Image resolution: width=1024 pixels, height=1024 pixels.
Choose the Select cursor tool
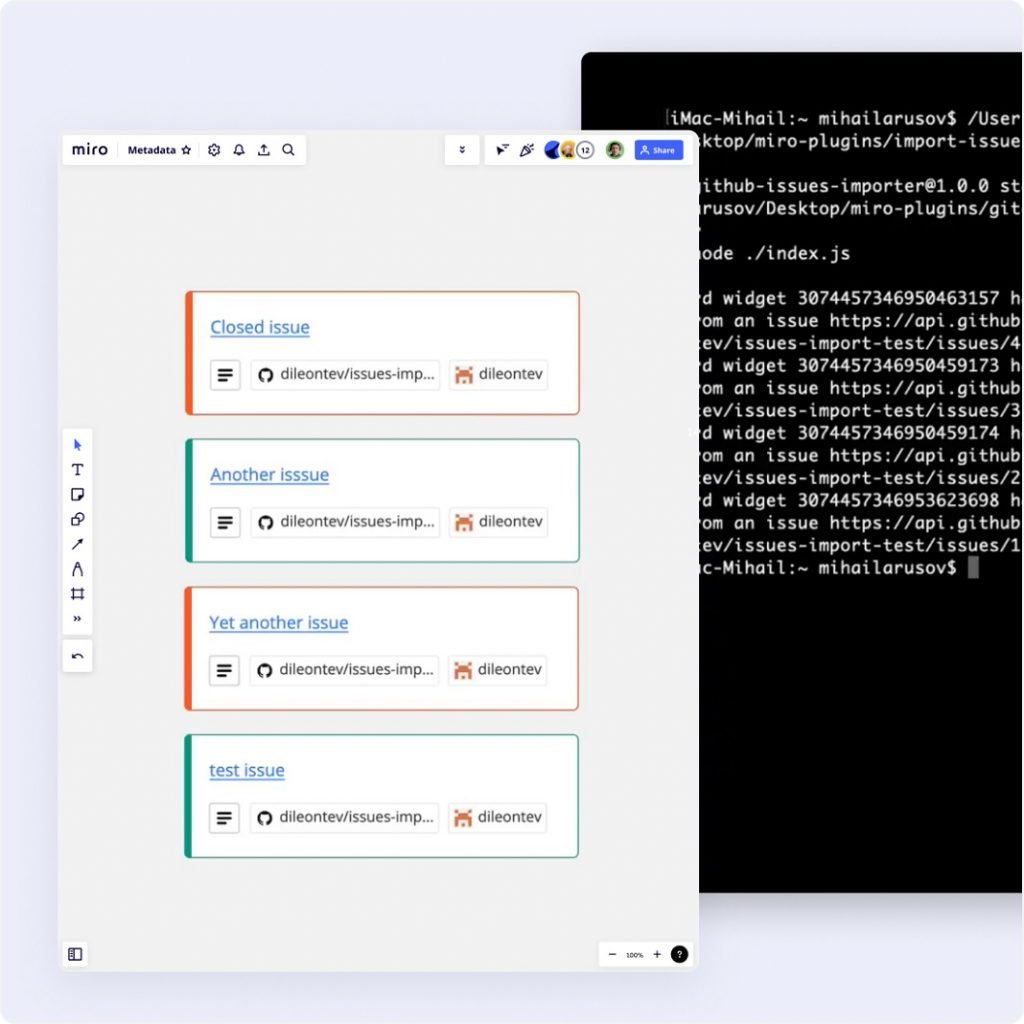78,445
